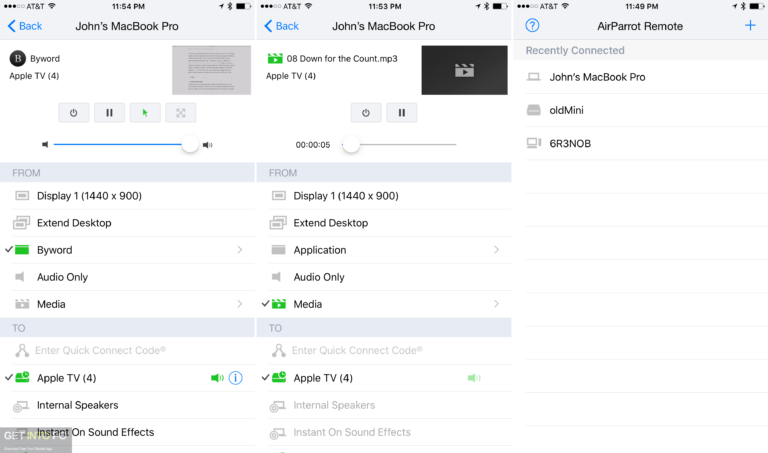The height and width of the screenshot is (453, 768).
Task: Toggle checked Apple TV (4) in mp3 screen
Action: 384,378
